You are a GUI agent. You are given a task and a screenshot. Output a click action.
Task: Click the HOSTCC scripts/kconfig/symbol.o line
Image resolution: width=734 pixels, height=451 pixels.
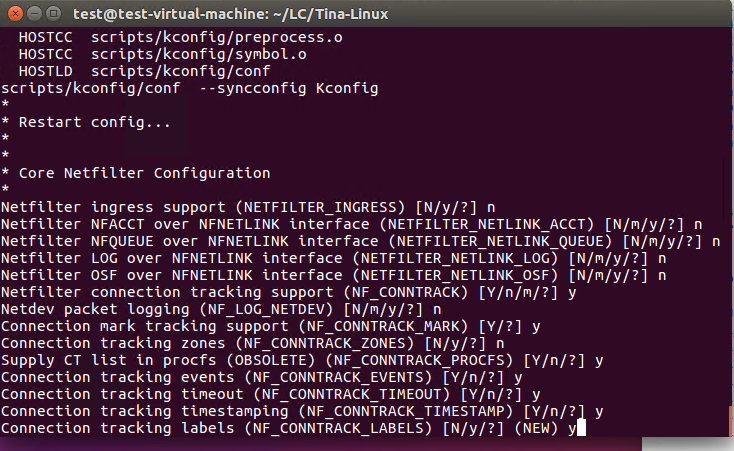[x=162, y=54]
